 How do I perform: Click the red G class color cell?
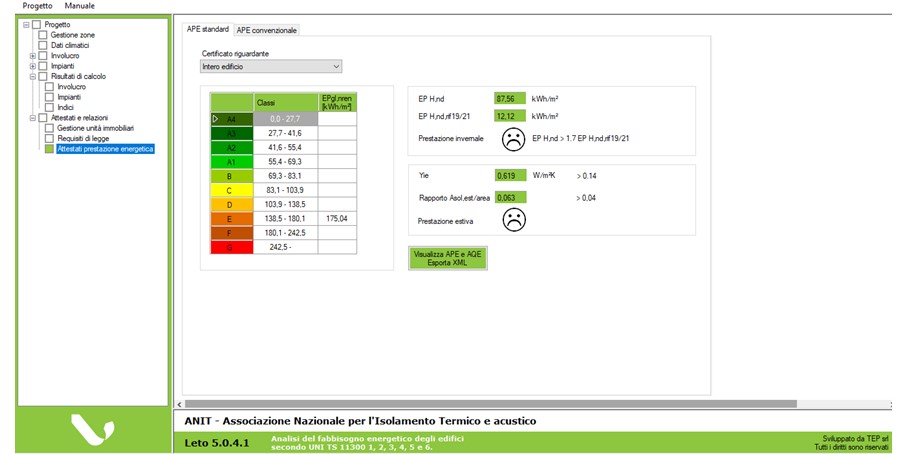pos(231,246)
